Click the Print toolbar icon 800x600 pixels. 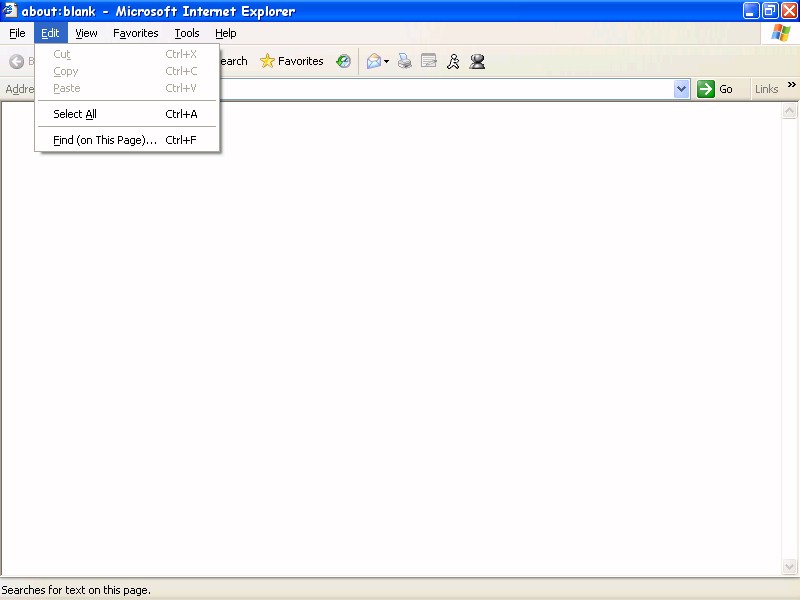pyautogui.click(x=405, y=62)
